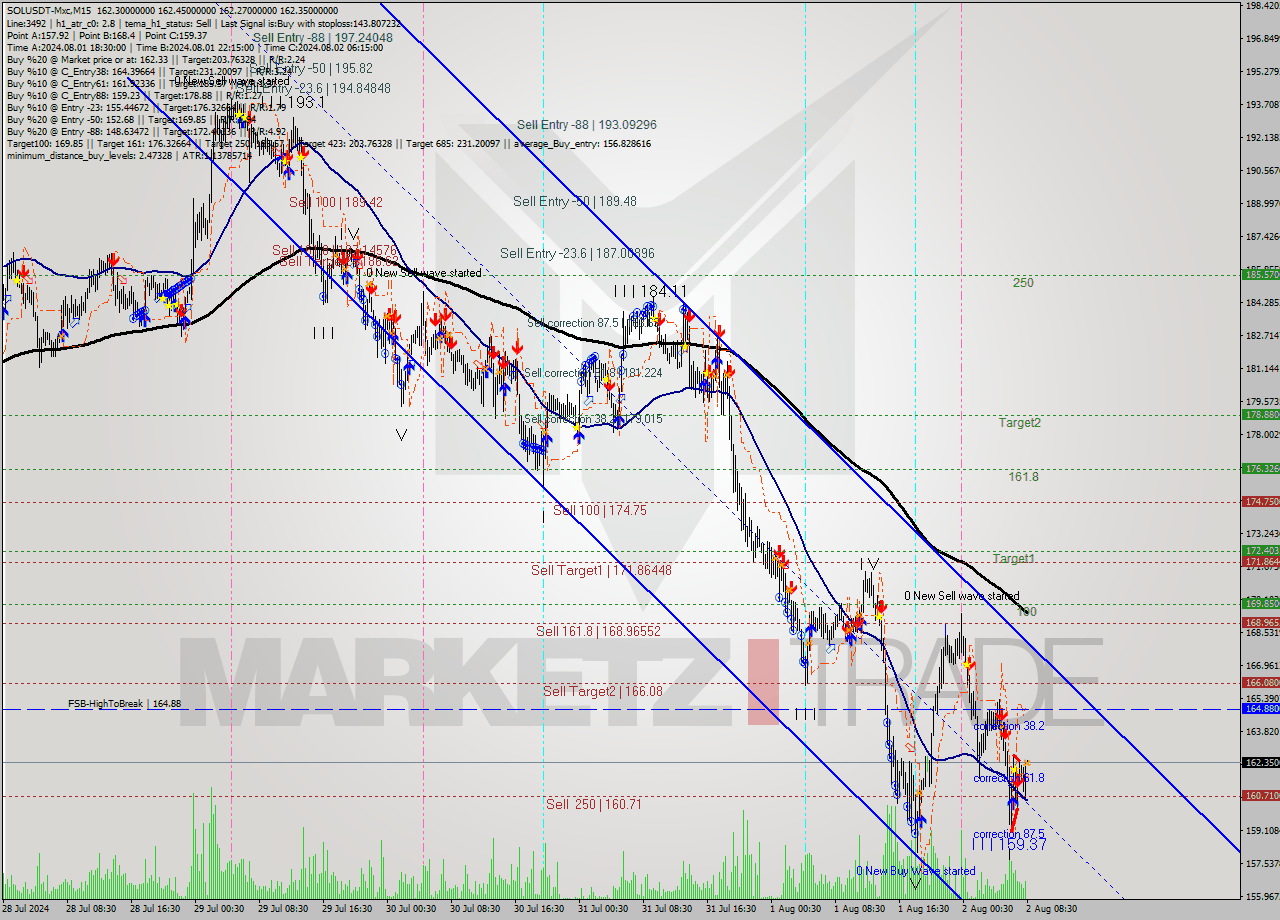The image size is (1280, 920).
Task: Click red price tag 174.750
Action: click(x=1260, y=501)
